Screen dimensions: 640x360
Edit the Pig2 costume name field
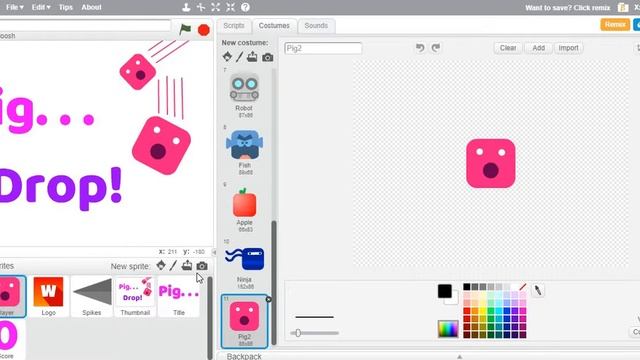click(x=323, y=48)
